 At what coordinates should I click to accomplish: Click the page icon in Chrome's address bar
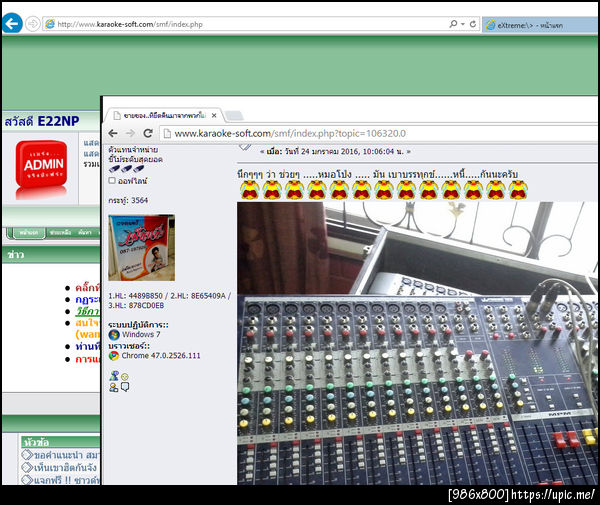coord(167,134)
